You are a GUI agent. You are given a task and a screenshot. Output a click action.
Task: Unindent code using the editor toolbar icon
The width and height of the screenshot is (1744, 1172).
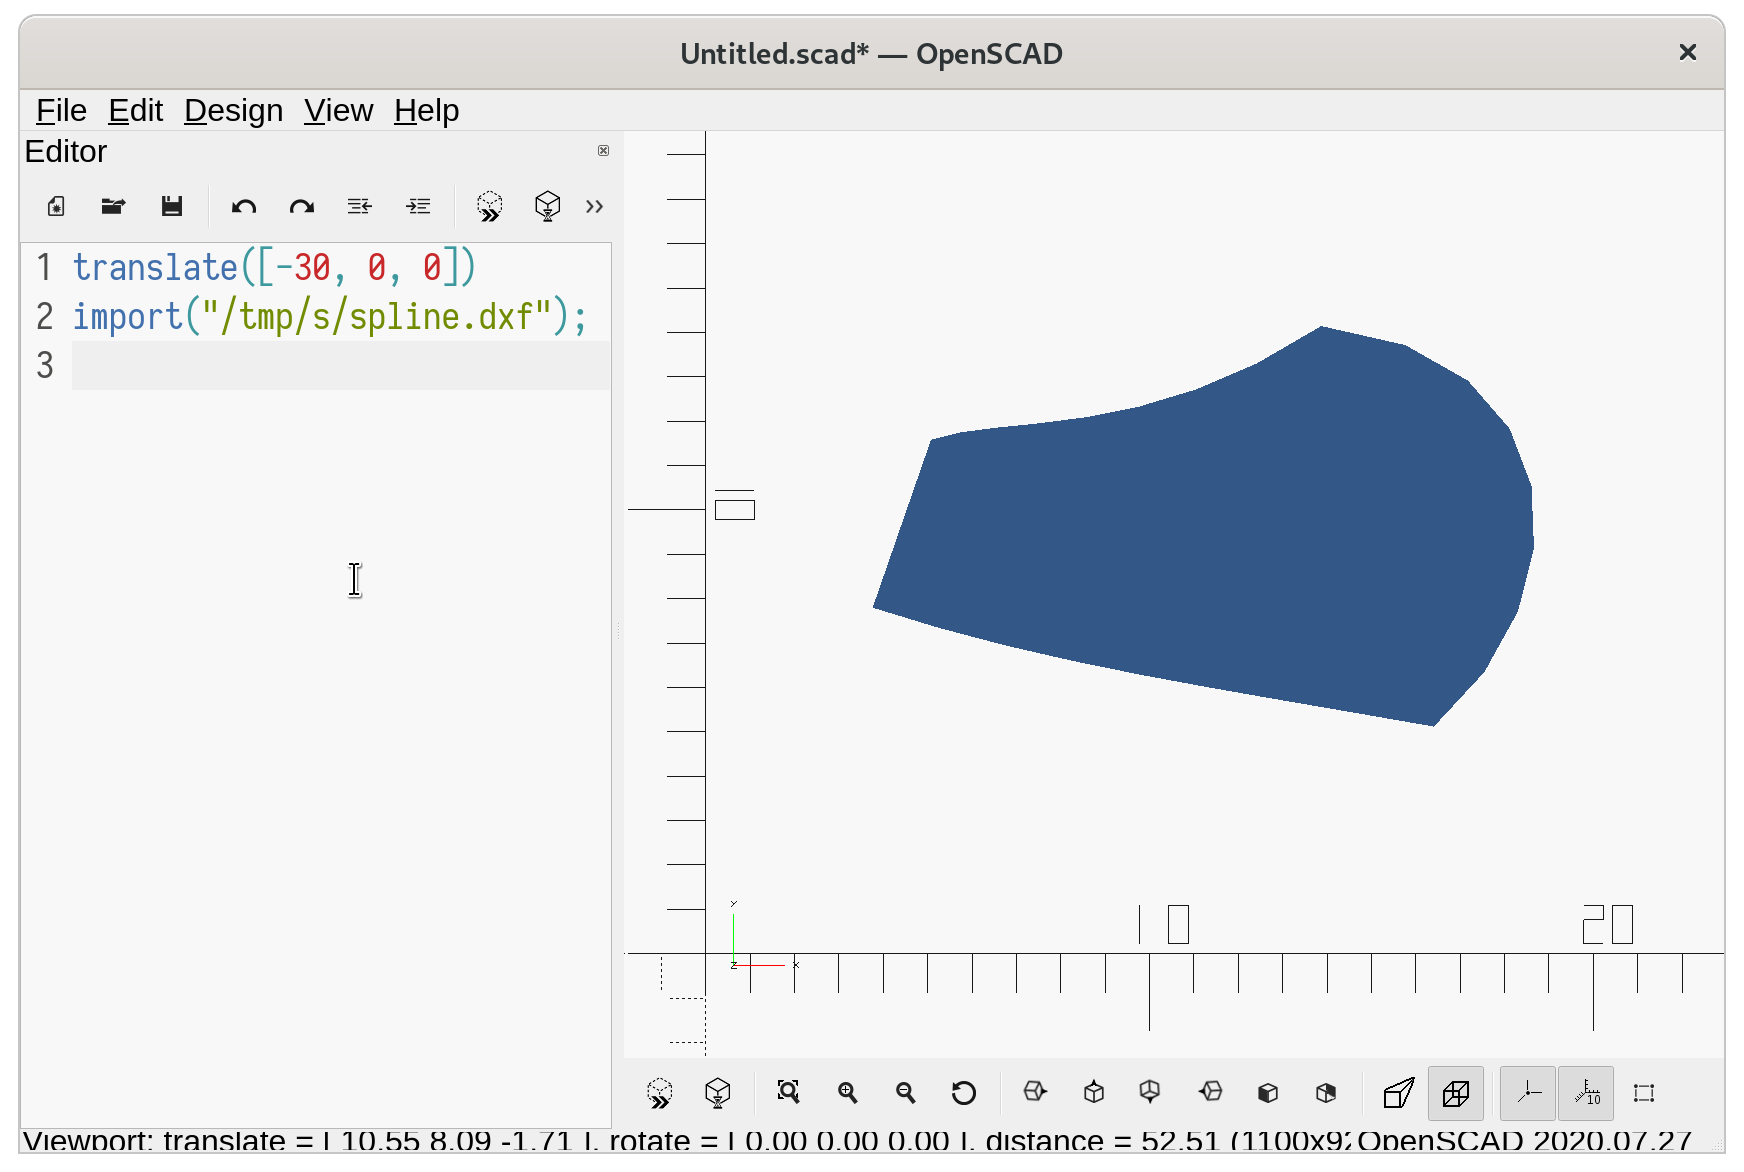pyautogui.click(x=360, y=207)
